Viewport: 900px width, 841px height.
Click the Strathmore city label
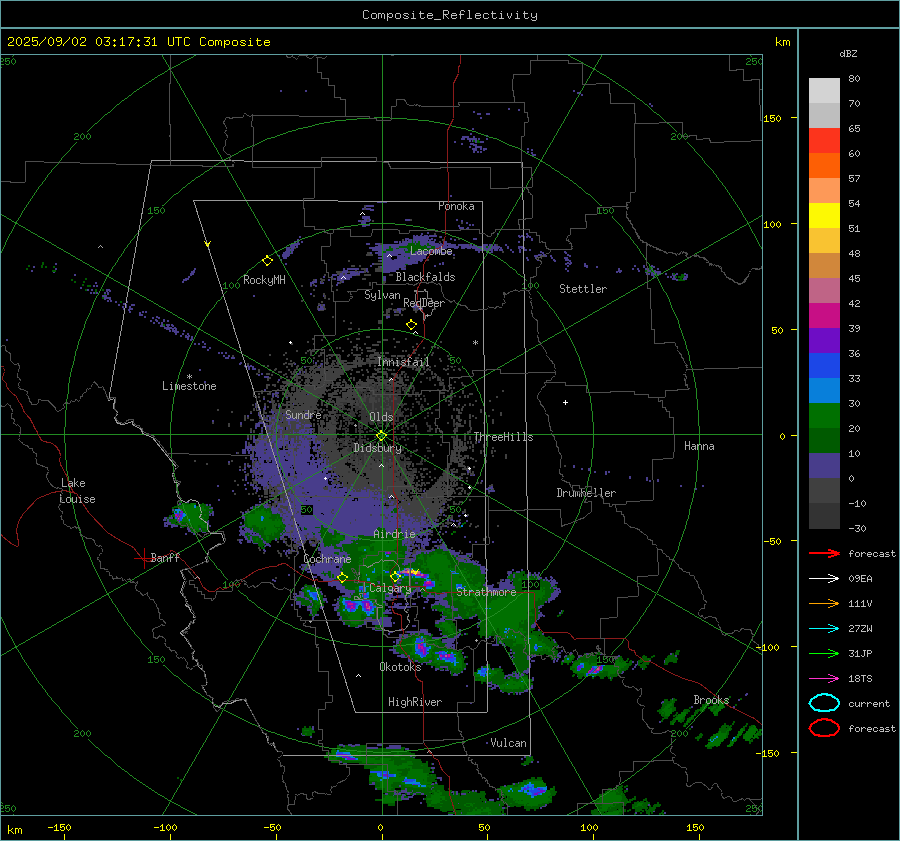[x=486, y=592]
